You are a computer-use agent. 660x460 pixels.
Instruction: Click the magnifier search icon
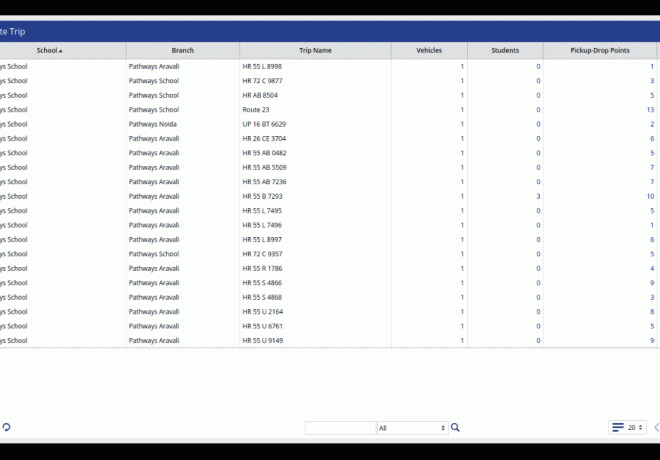pos(455,427)
